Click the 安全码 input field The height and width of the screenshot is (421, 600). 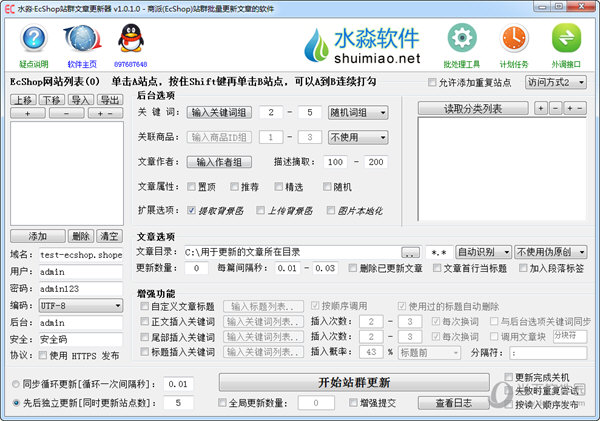81,339
